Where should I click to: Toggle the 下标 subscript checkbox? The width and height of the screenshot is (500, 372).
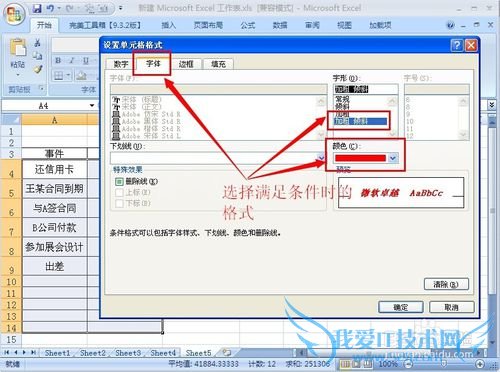119,203
